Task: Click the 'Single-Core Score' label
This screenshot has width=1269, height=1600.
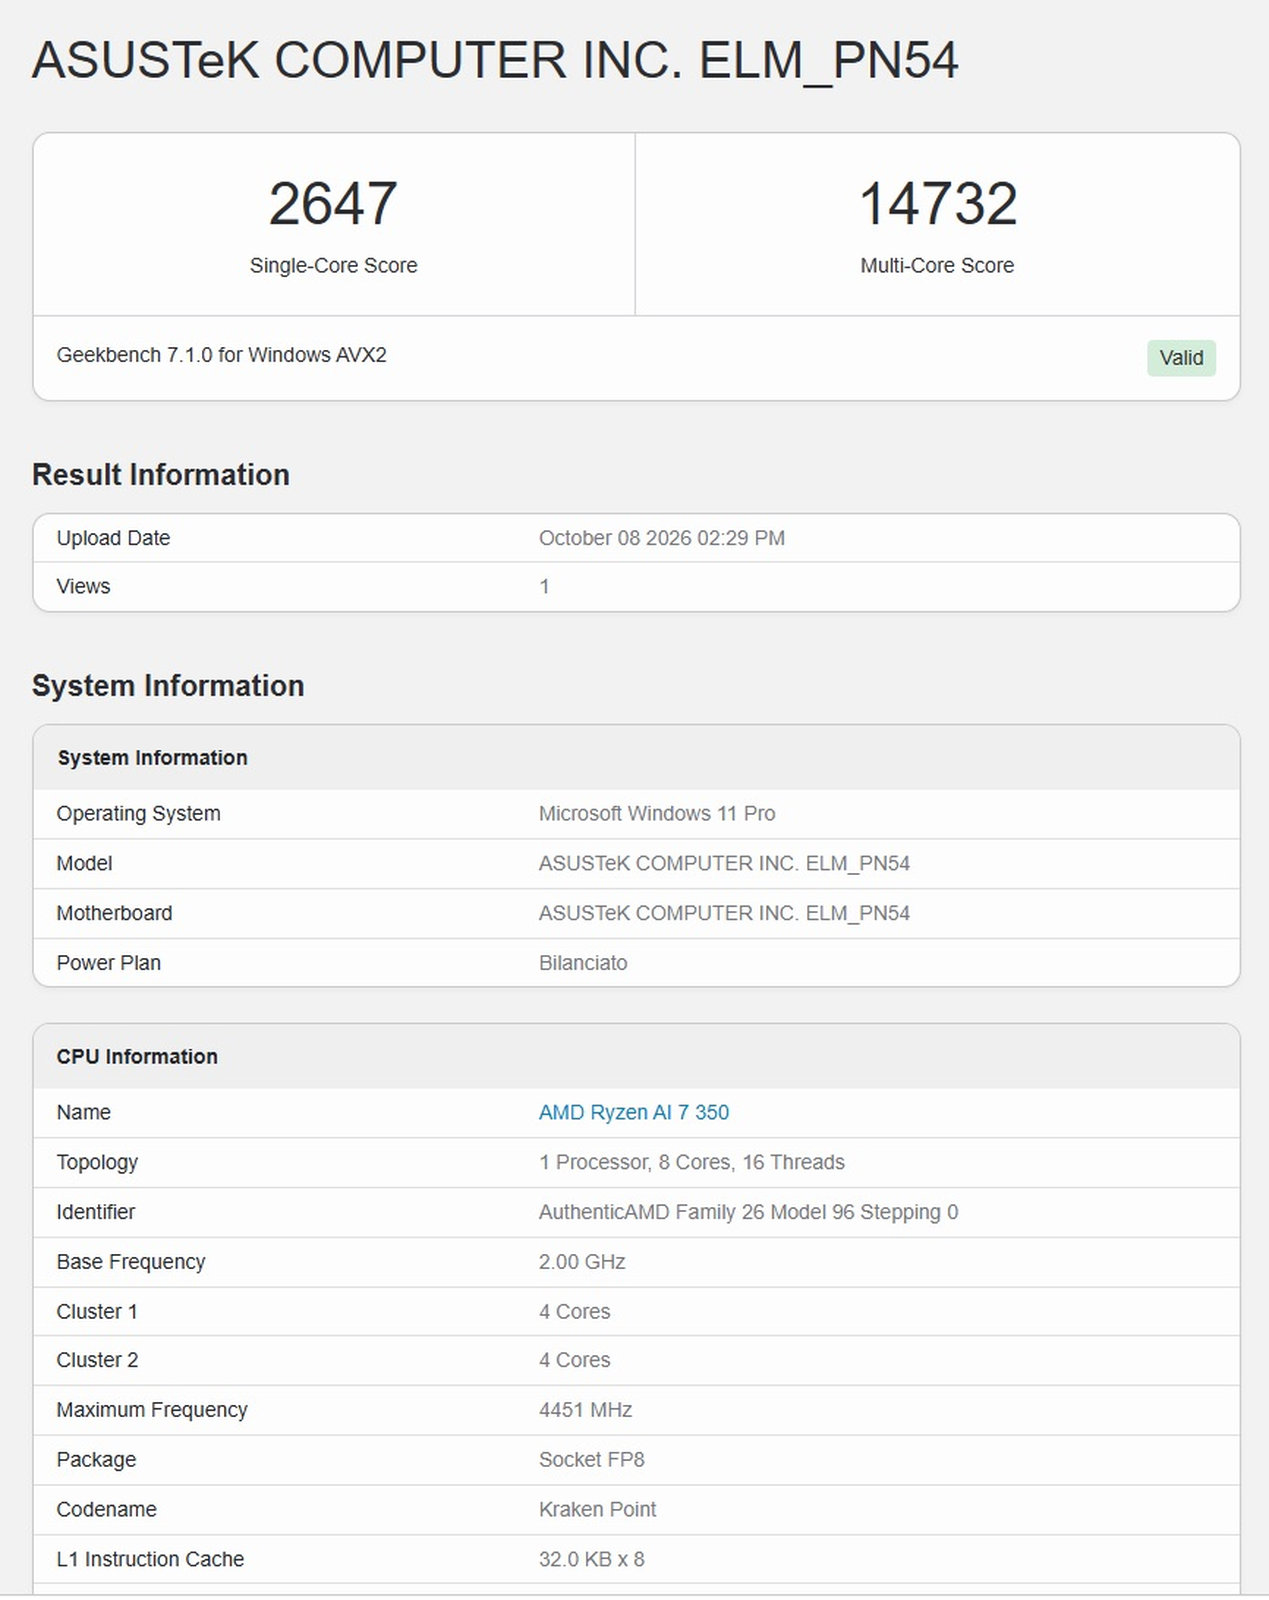Action: click(333, 265)
